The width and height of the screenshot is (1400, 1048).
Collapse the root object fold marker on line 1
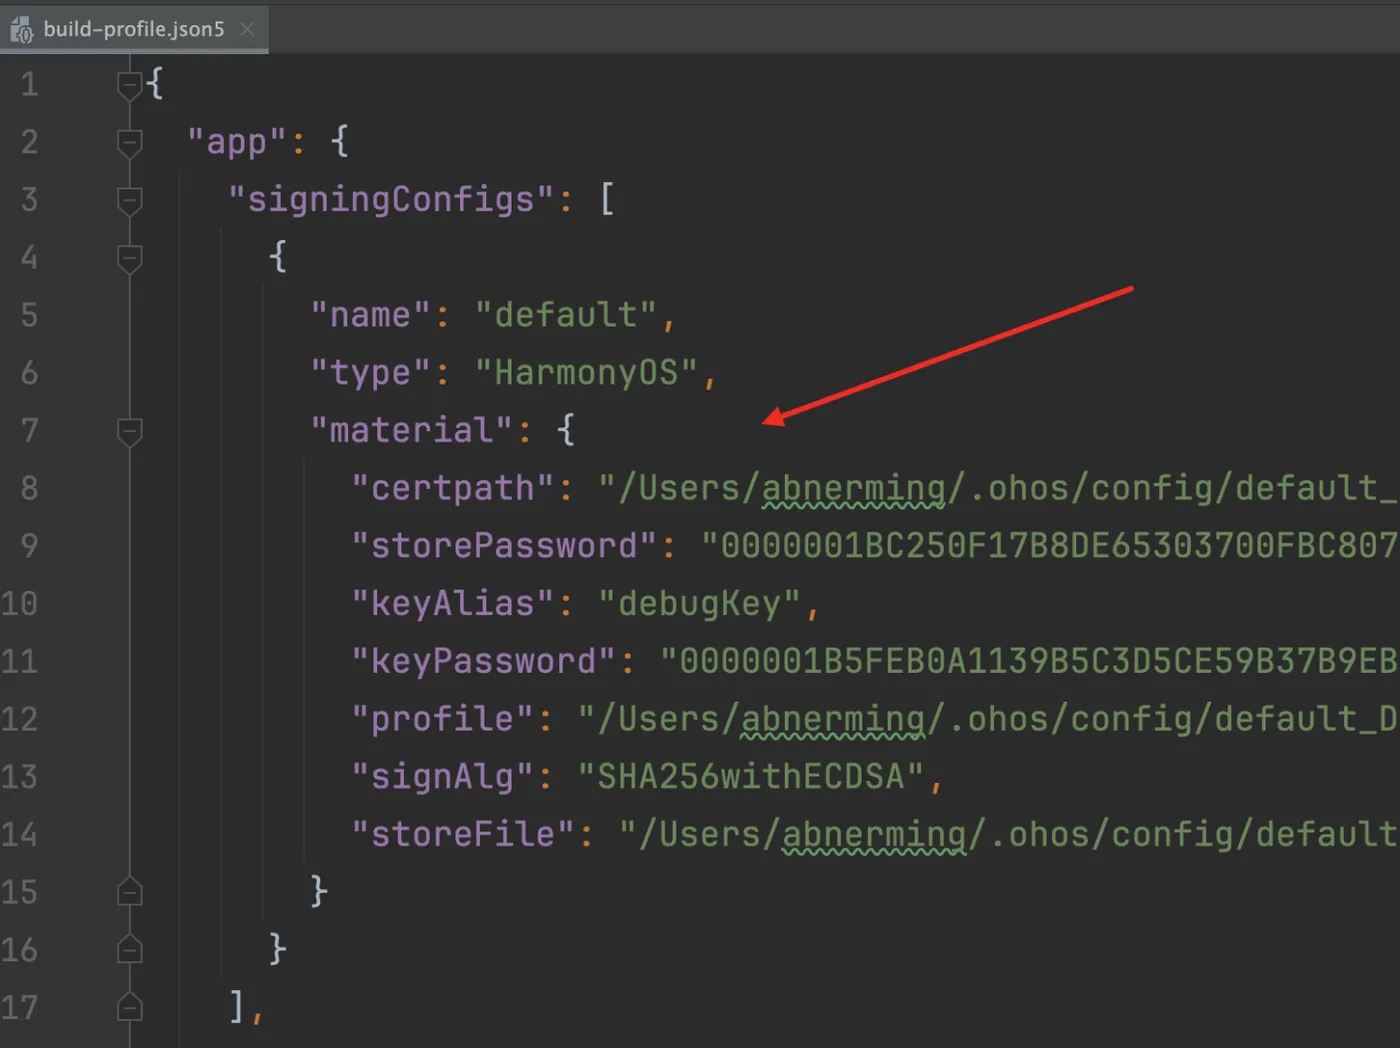coord(129,86)
